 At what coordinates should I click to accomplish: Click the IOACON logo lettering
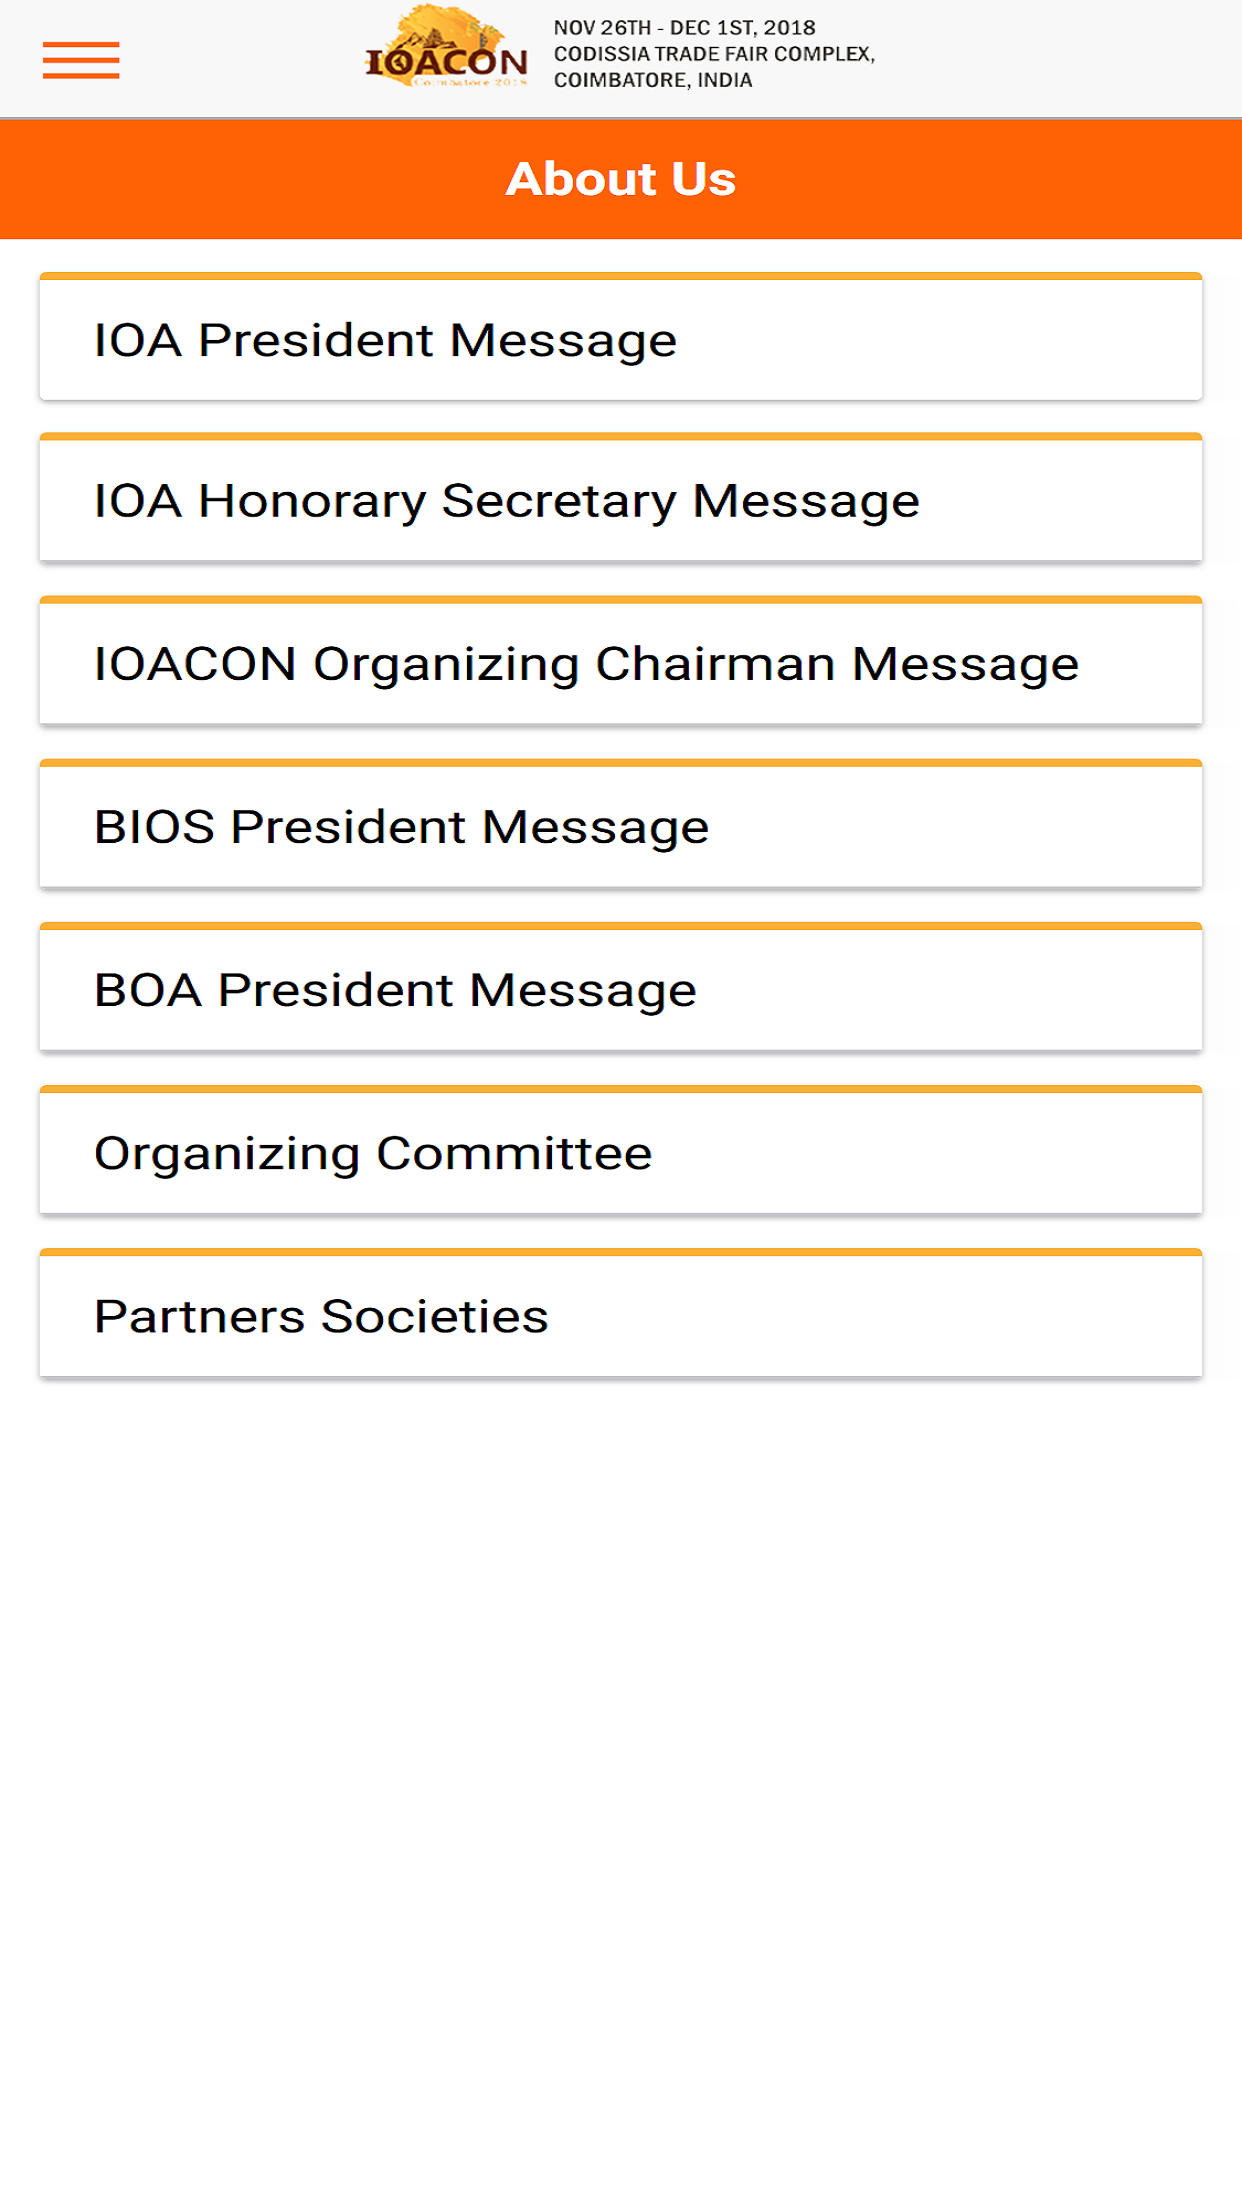tap(447, 63)
